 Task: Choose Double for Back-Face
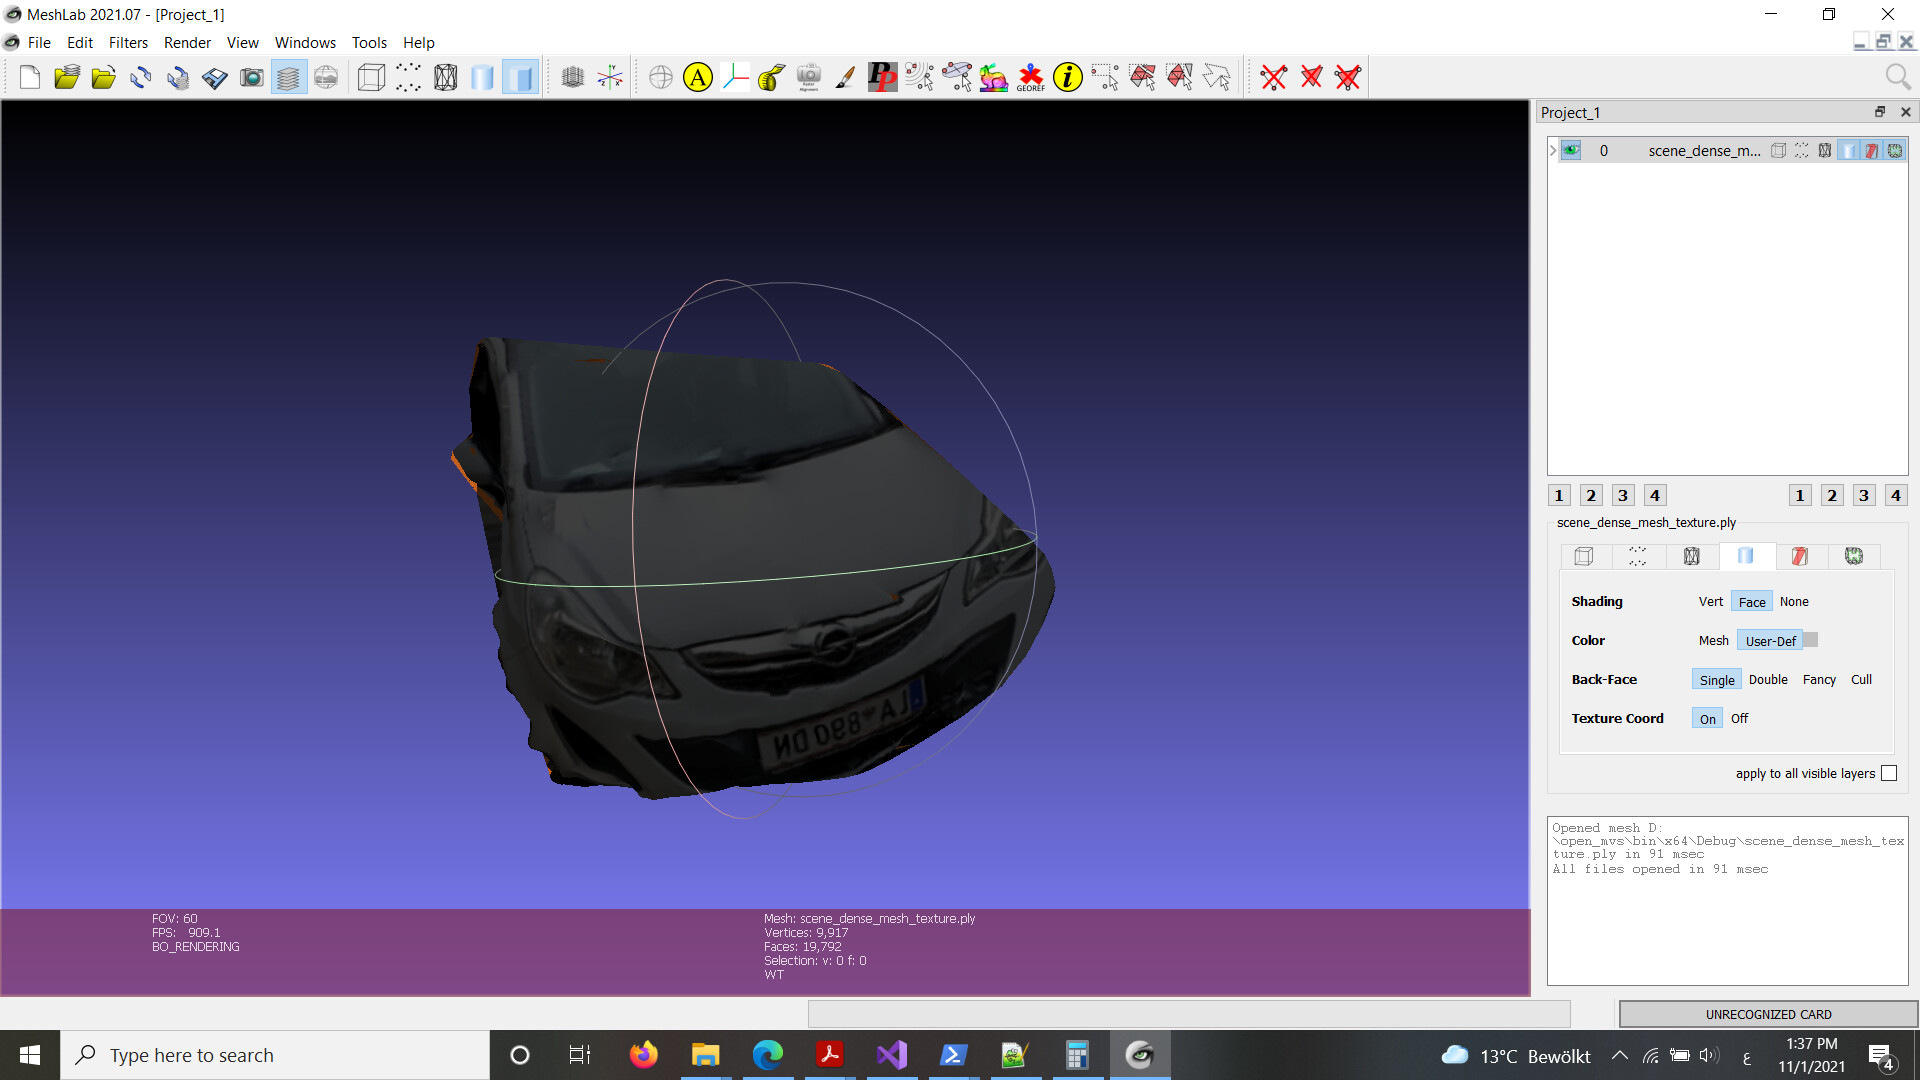(x=1767, y=680)
